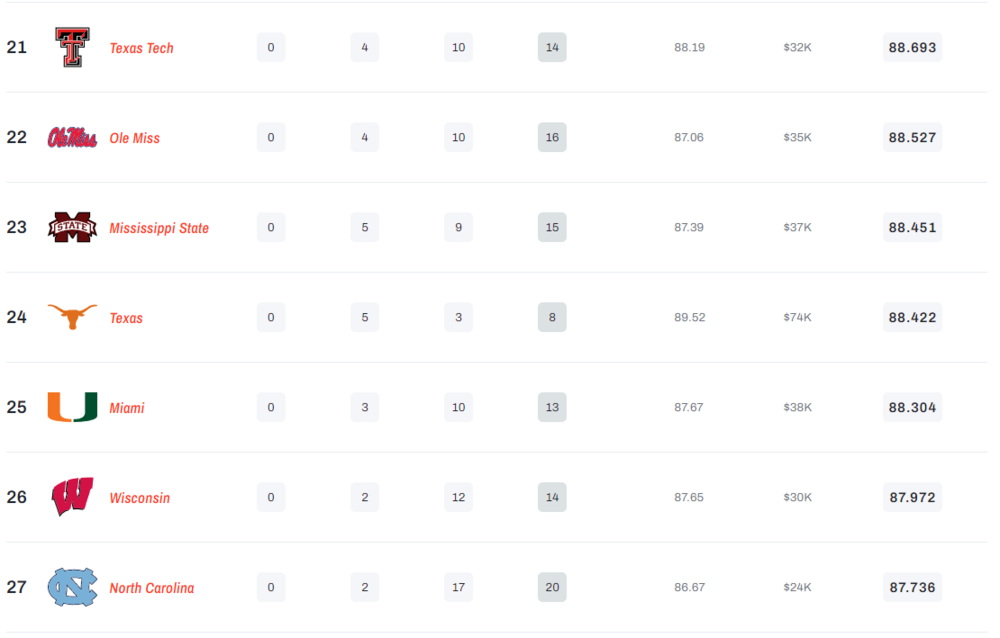Click Texas's 88.422 score badge
This screenshot has width=1000, height=638.
[912, 318]
